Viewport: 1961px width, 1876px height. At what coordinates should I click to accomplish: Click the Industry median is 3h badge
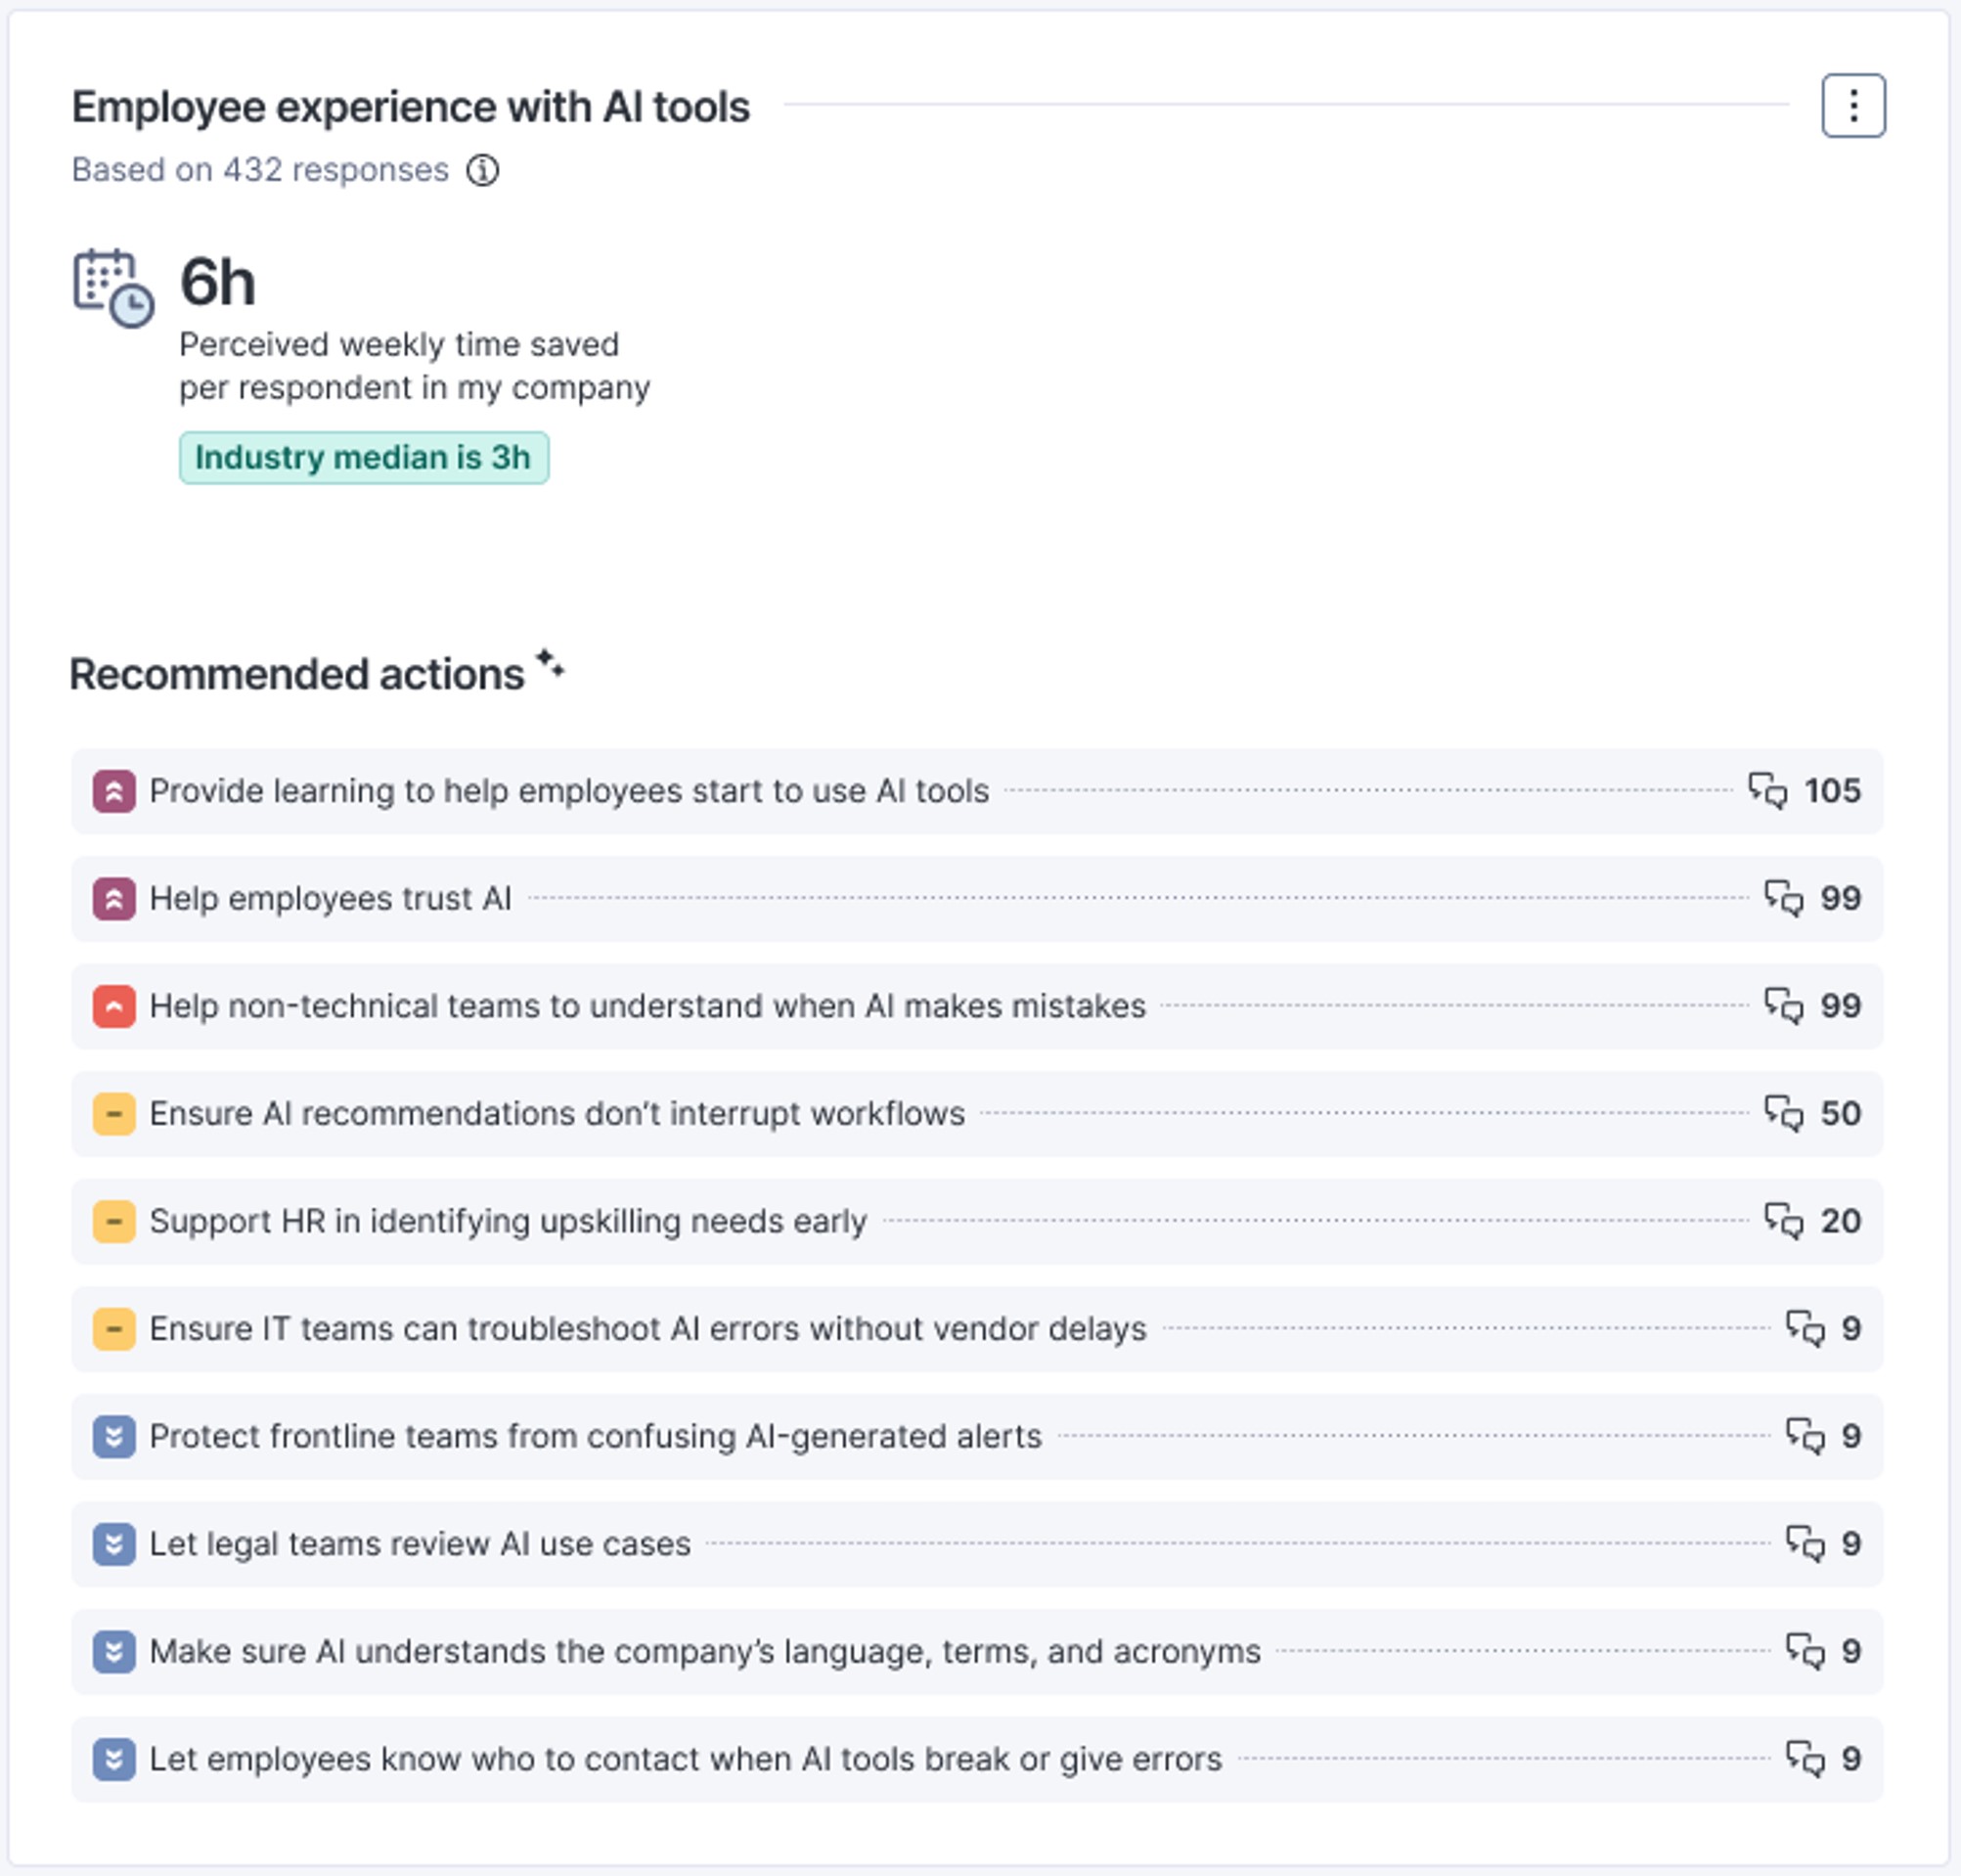tap(363, 457)
